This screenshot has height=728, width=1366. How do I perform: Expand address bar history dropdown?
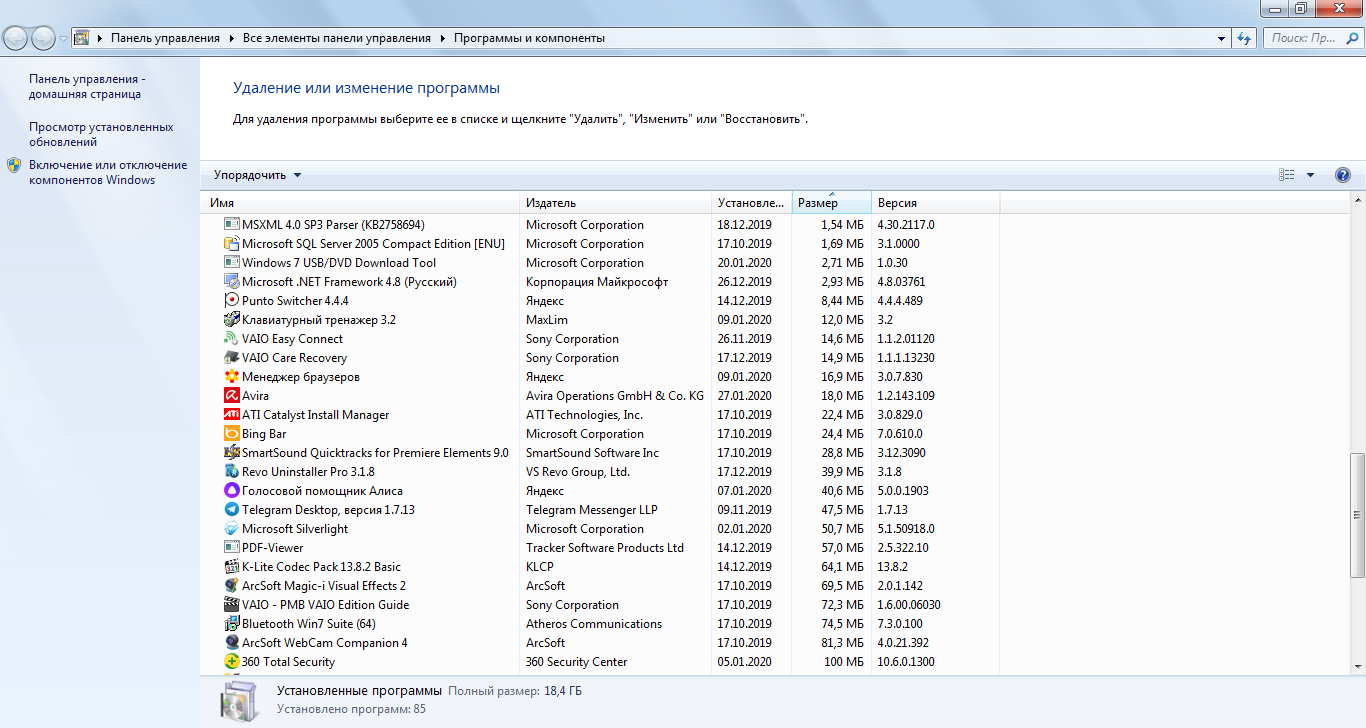click(1222, 38)
